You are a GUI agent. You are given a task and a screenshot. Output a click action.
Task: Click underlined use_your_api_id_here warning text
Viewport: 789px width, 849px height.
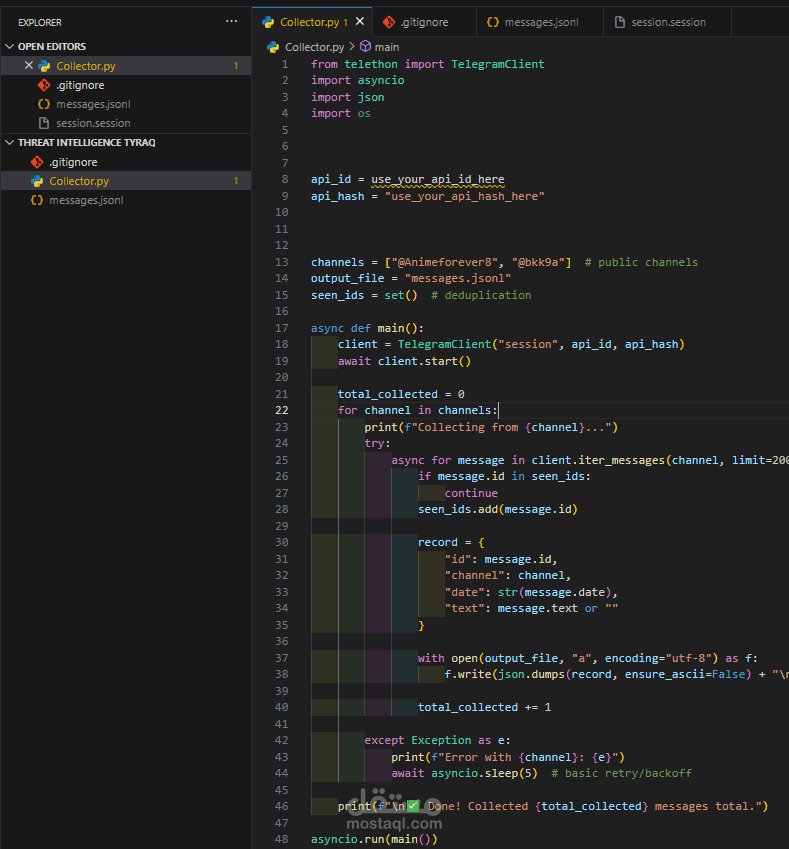pos(438,179)
